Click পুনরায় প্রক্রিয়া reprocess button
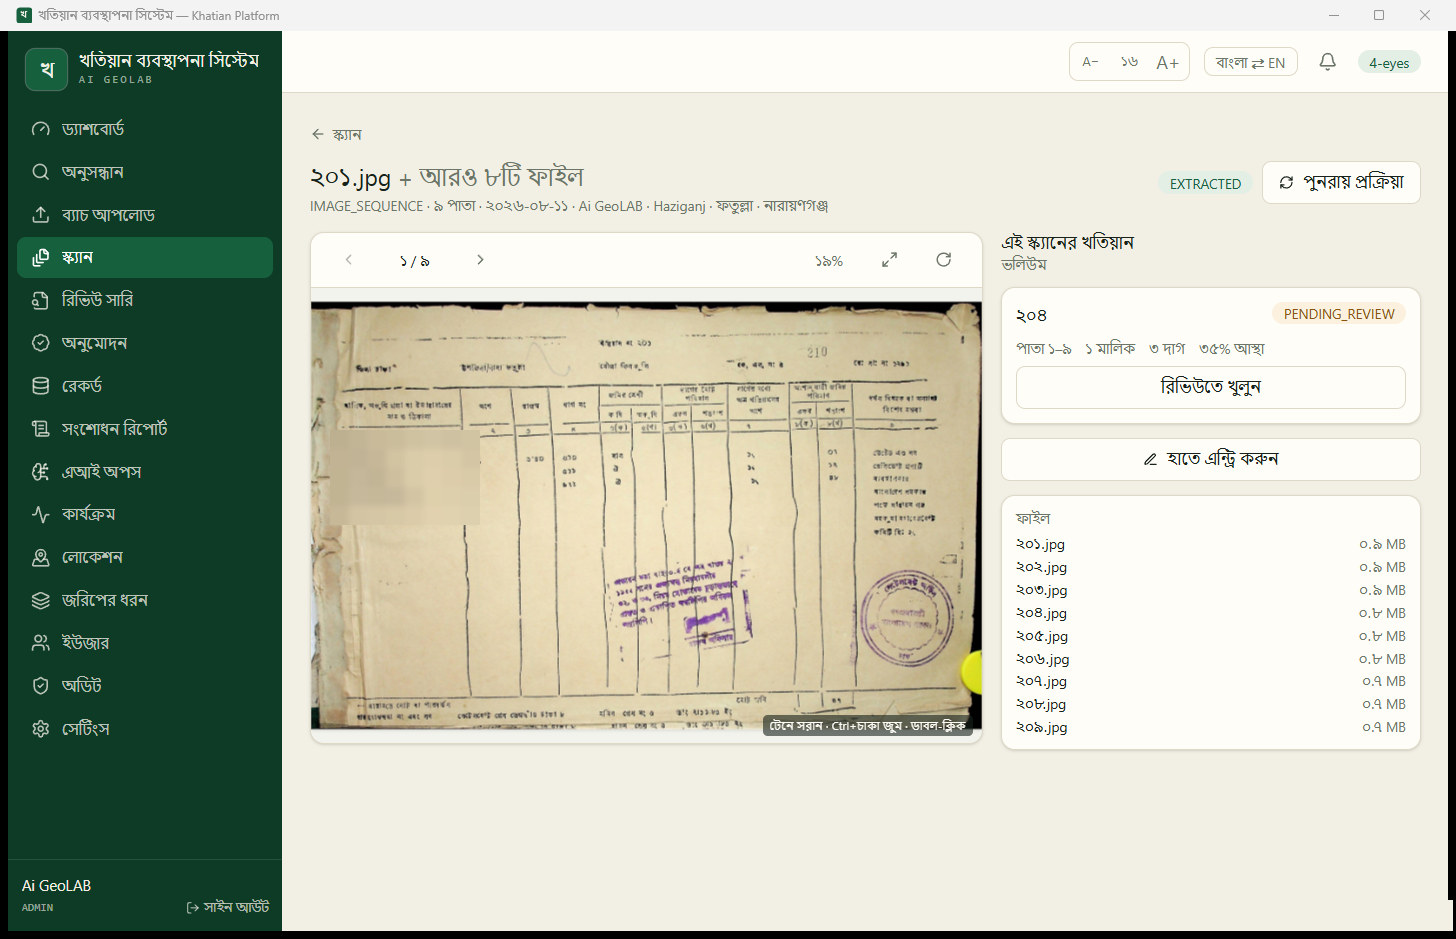This screenshot has height=939, width=1456. [x=1341, y=182]
